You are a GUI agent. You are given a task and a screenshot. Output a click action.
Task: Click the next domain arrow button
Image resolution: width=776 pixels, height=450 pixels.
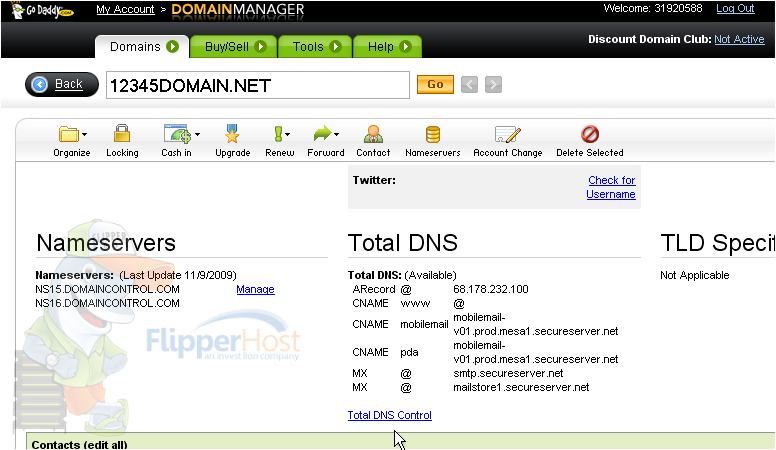[493, 85]
